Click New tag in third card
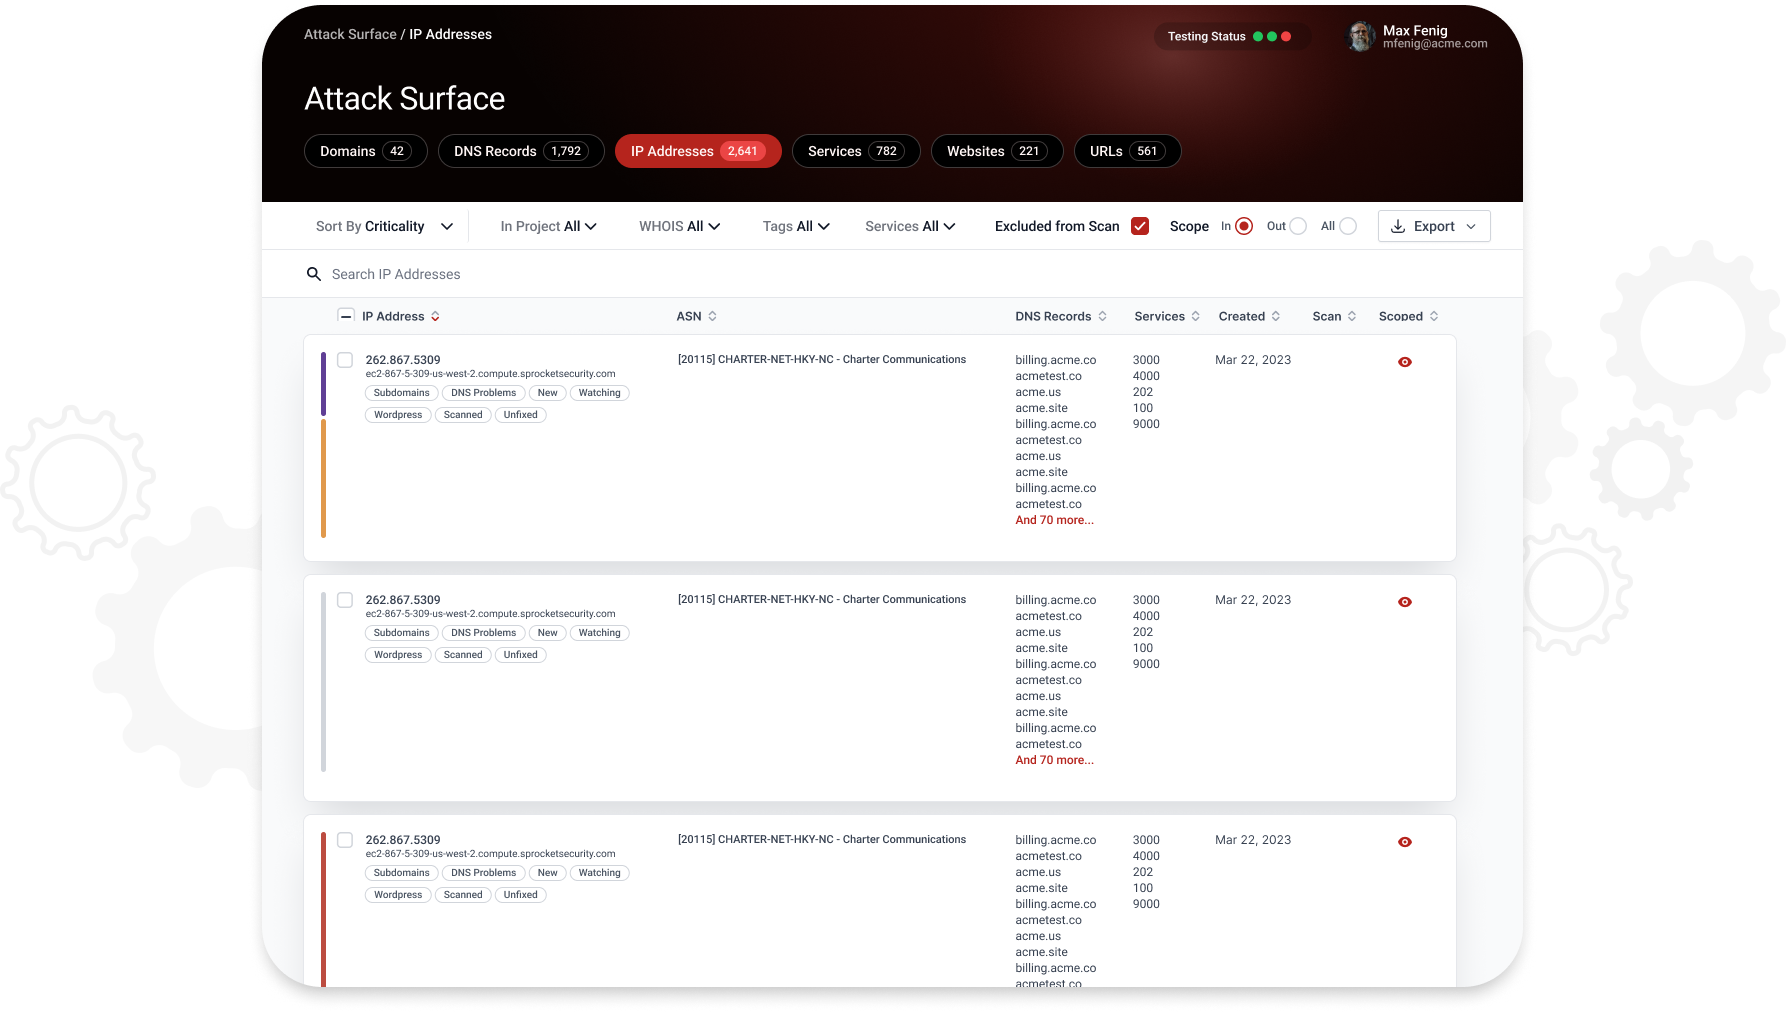Viewport: 1786px width, 1012px height. coord(548,873)
